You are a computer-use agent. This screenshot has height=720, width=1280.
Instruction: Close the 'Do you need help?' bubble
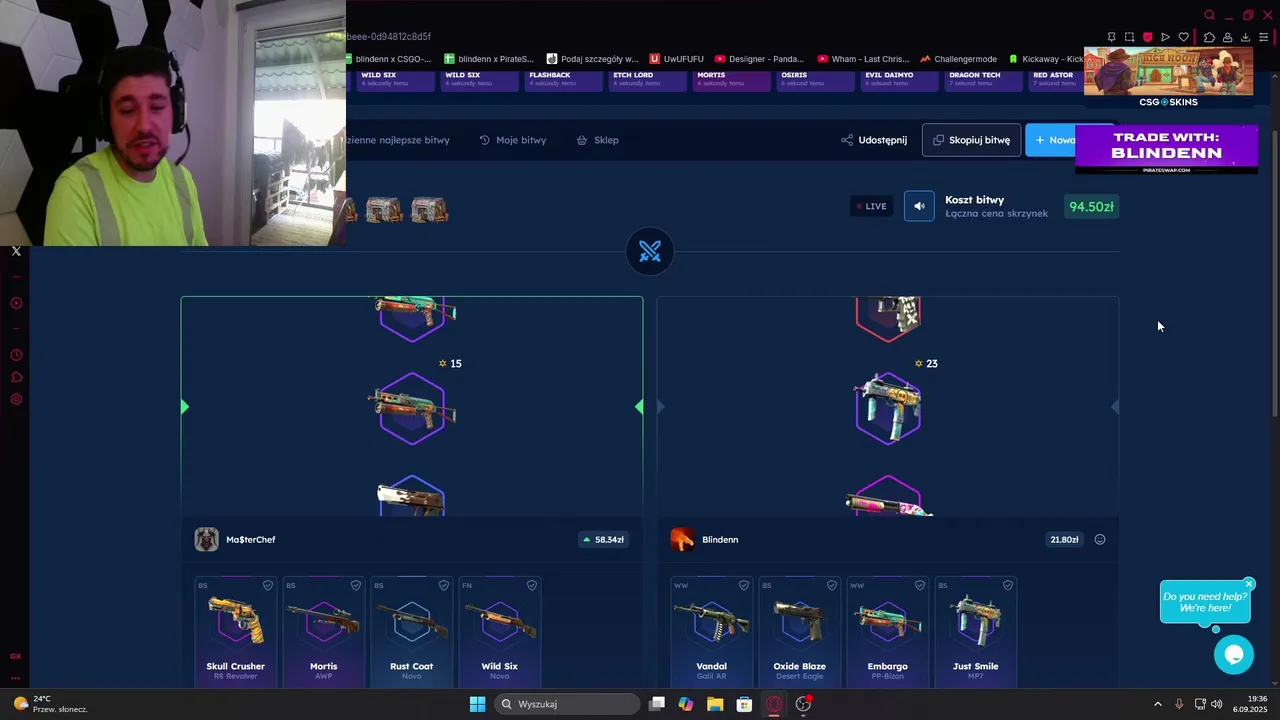pos(1249,584)
